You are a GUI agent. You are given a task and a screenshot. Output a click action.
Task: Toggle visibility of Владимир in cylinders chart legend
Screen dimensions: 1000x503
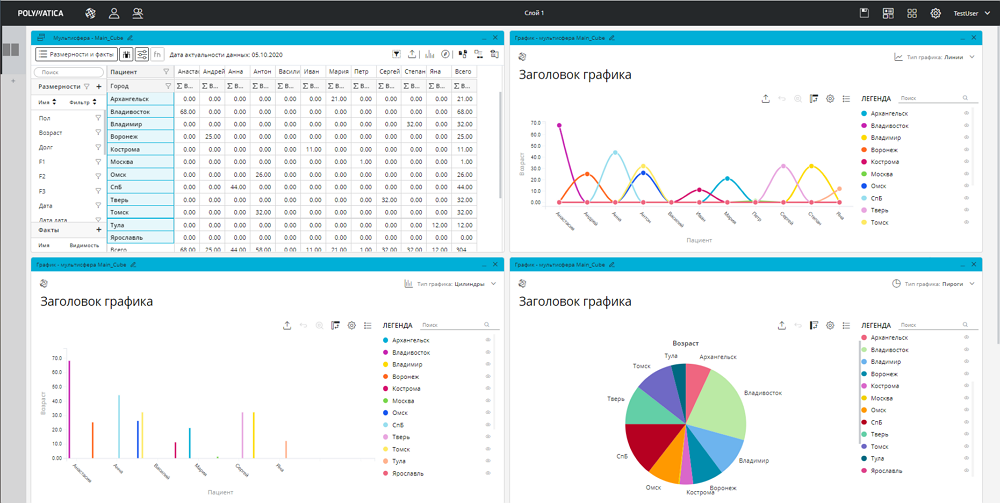coord(488,365)
